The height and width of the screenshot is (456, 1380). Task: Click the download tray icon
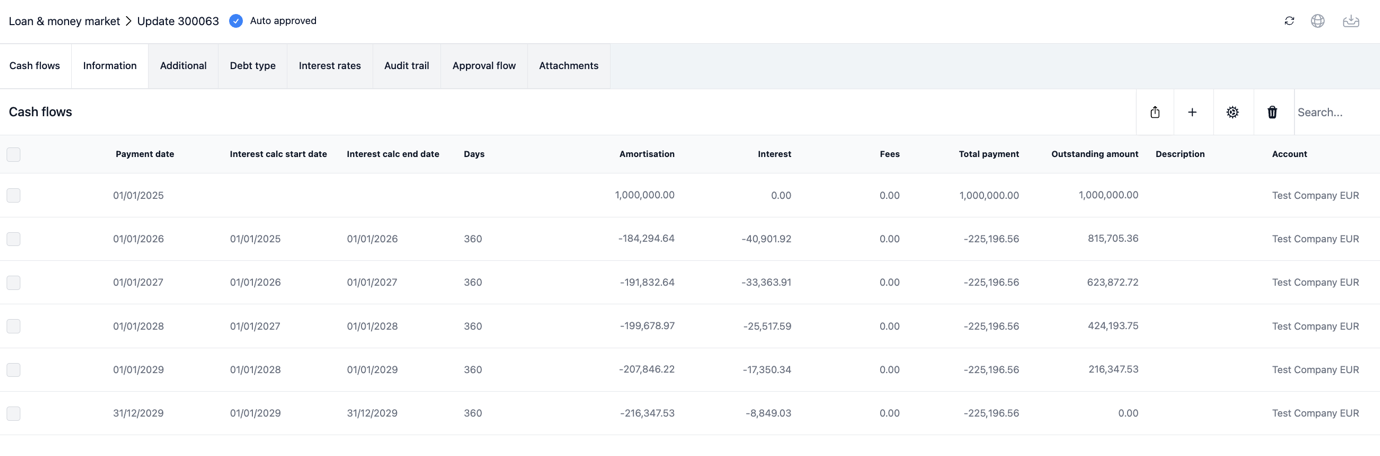point(1351,21)
